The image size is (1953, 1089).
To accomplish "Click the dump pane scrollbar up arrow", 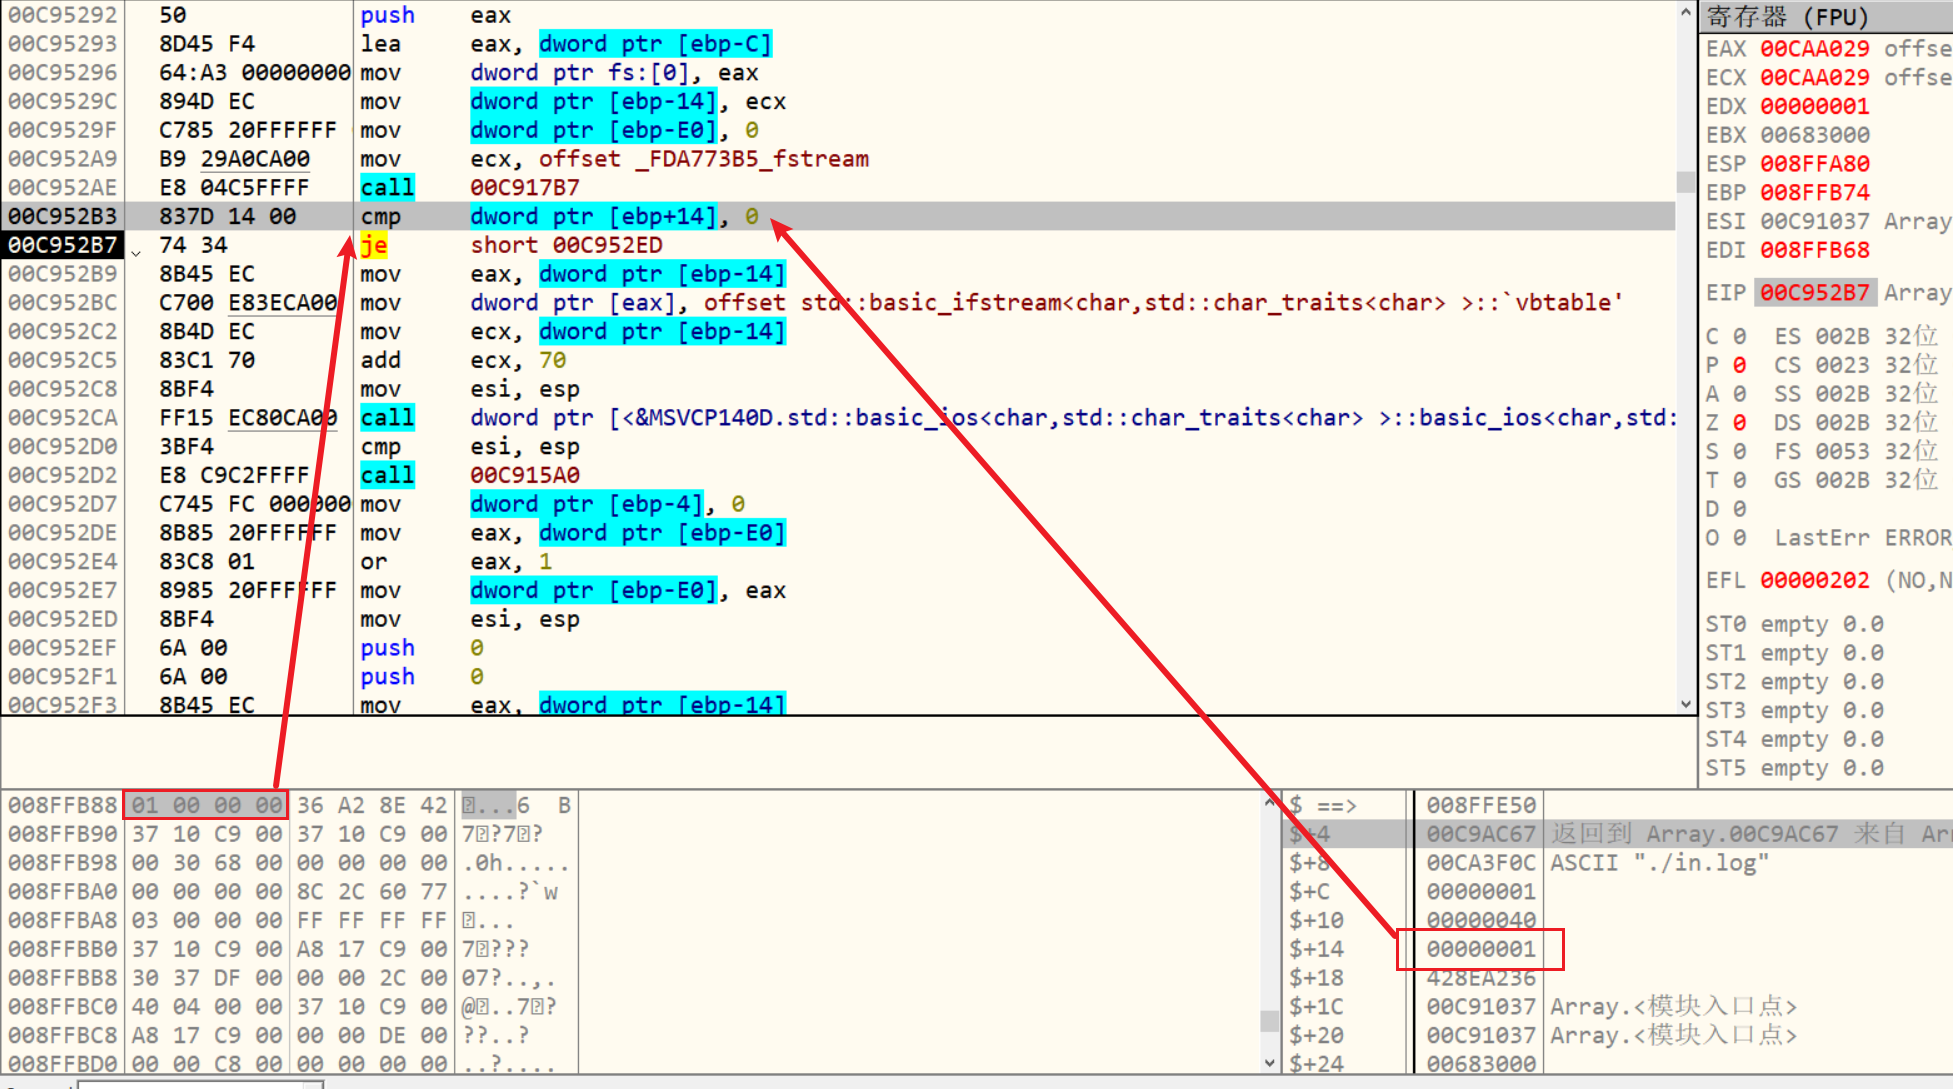I will click(1270, 801).
